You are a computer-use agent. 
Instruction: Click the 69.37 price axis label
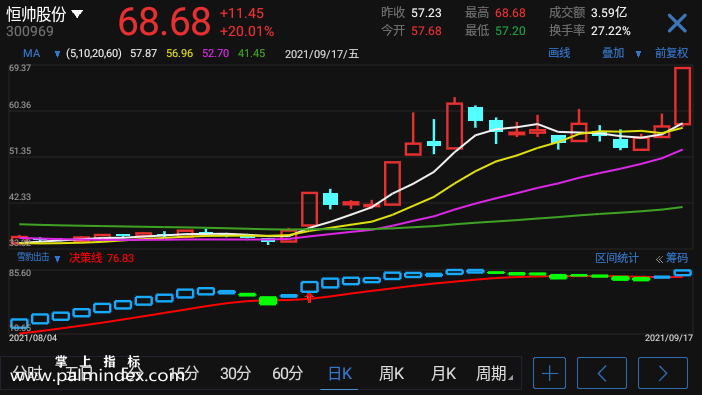pos(20,68)
